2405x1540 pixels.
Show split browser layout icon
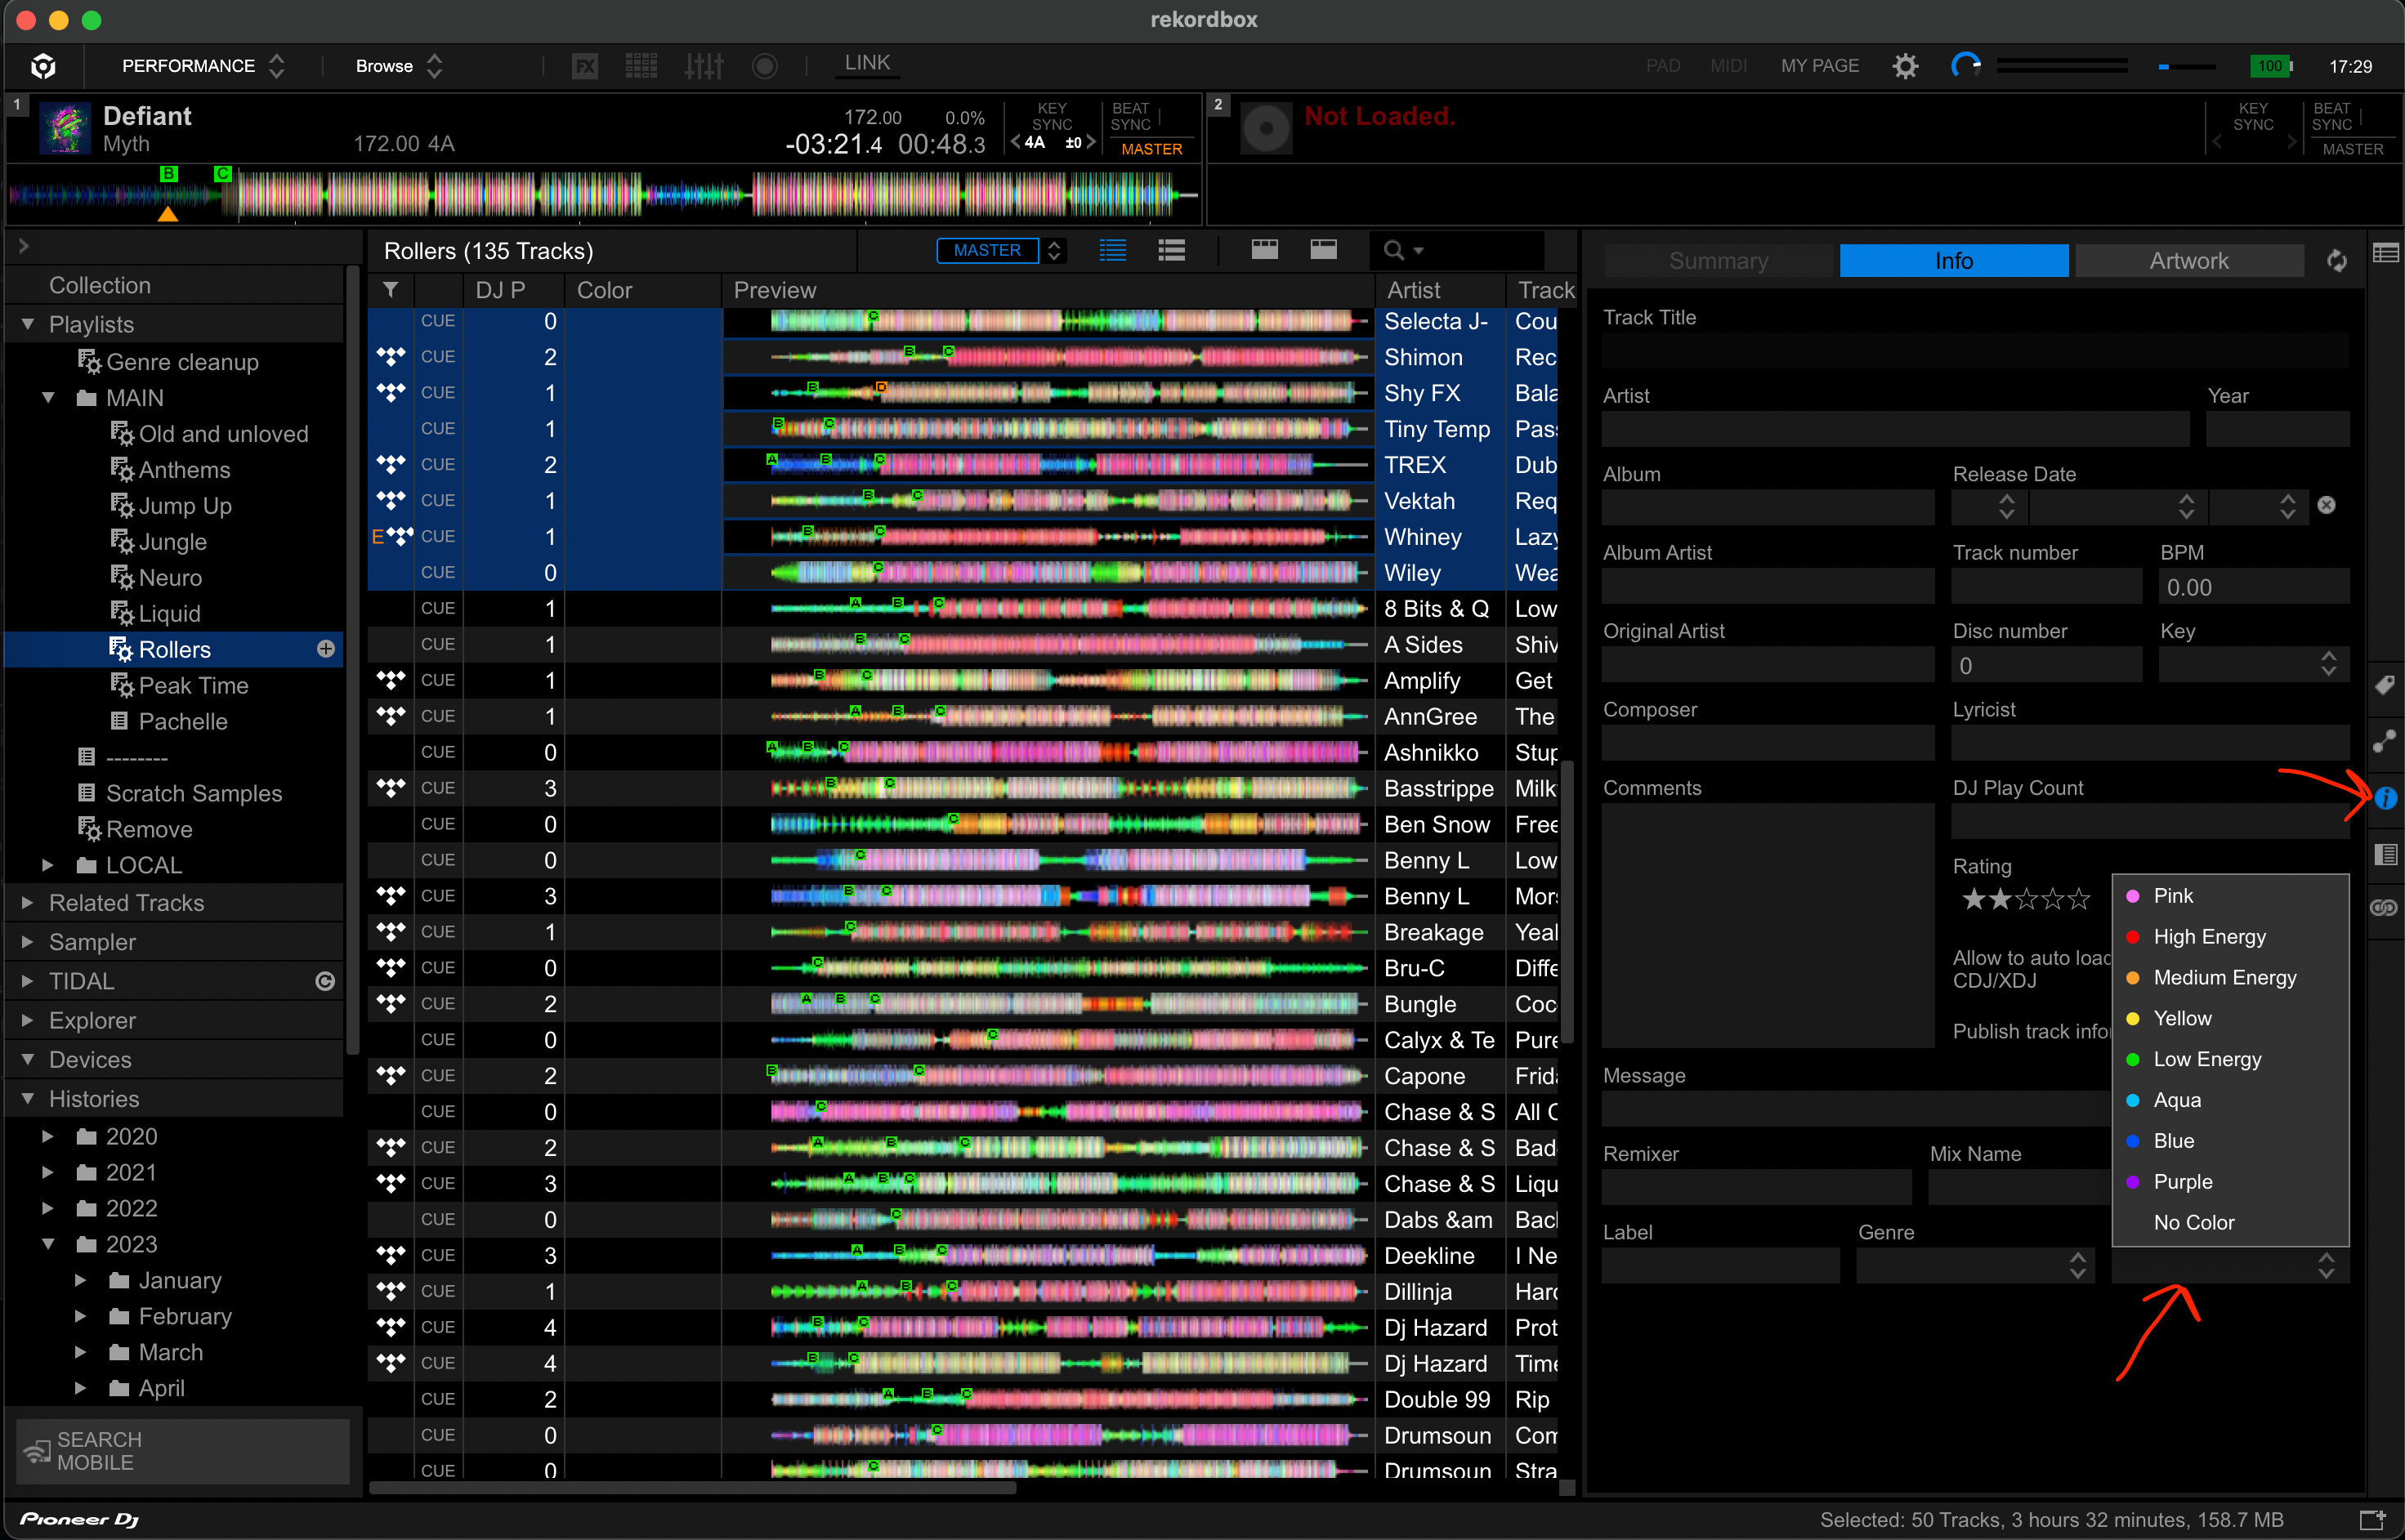[1264, 249]
